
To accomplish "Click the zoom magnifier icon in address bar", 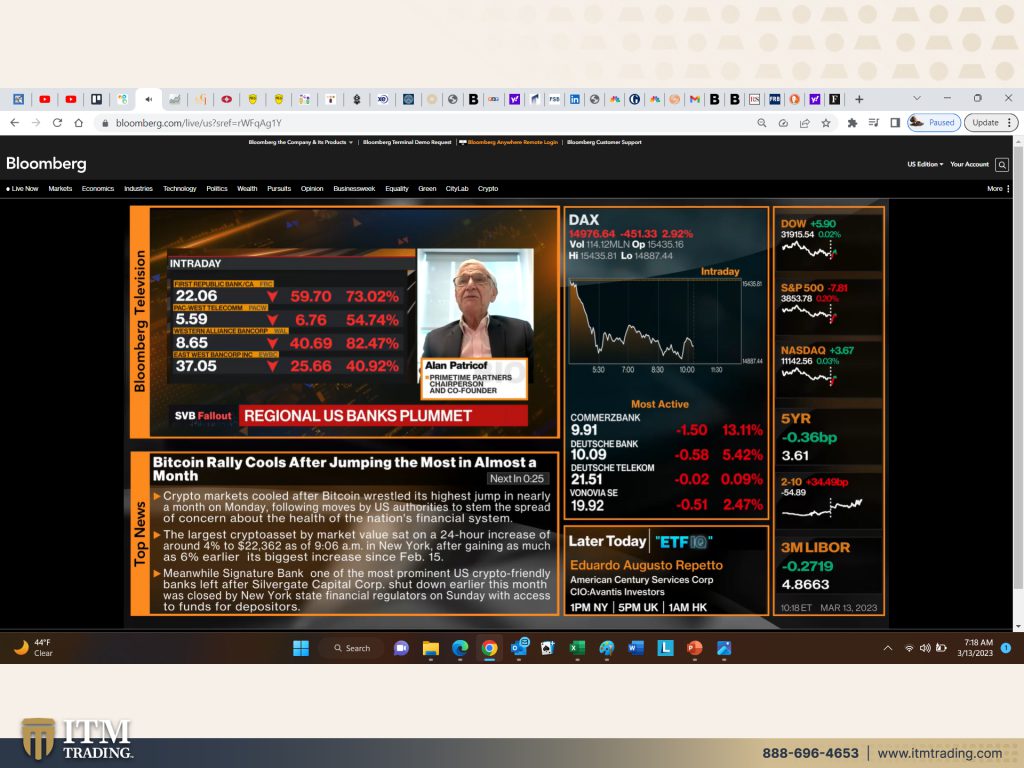I will [761, 123].
